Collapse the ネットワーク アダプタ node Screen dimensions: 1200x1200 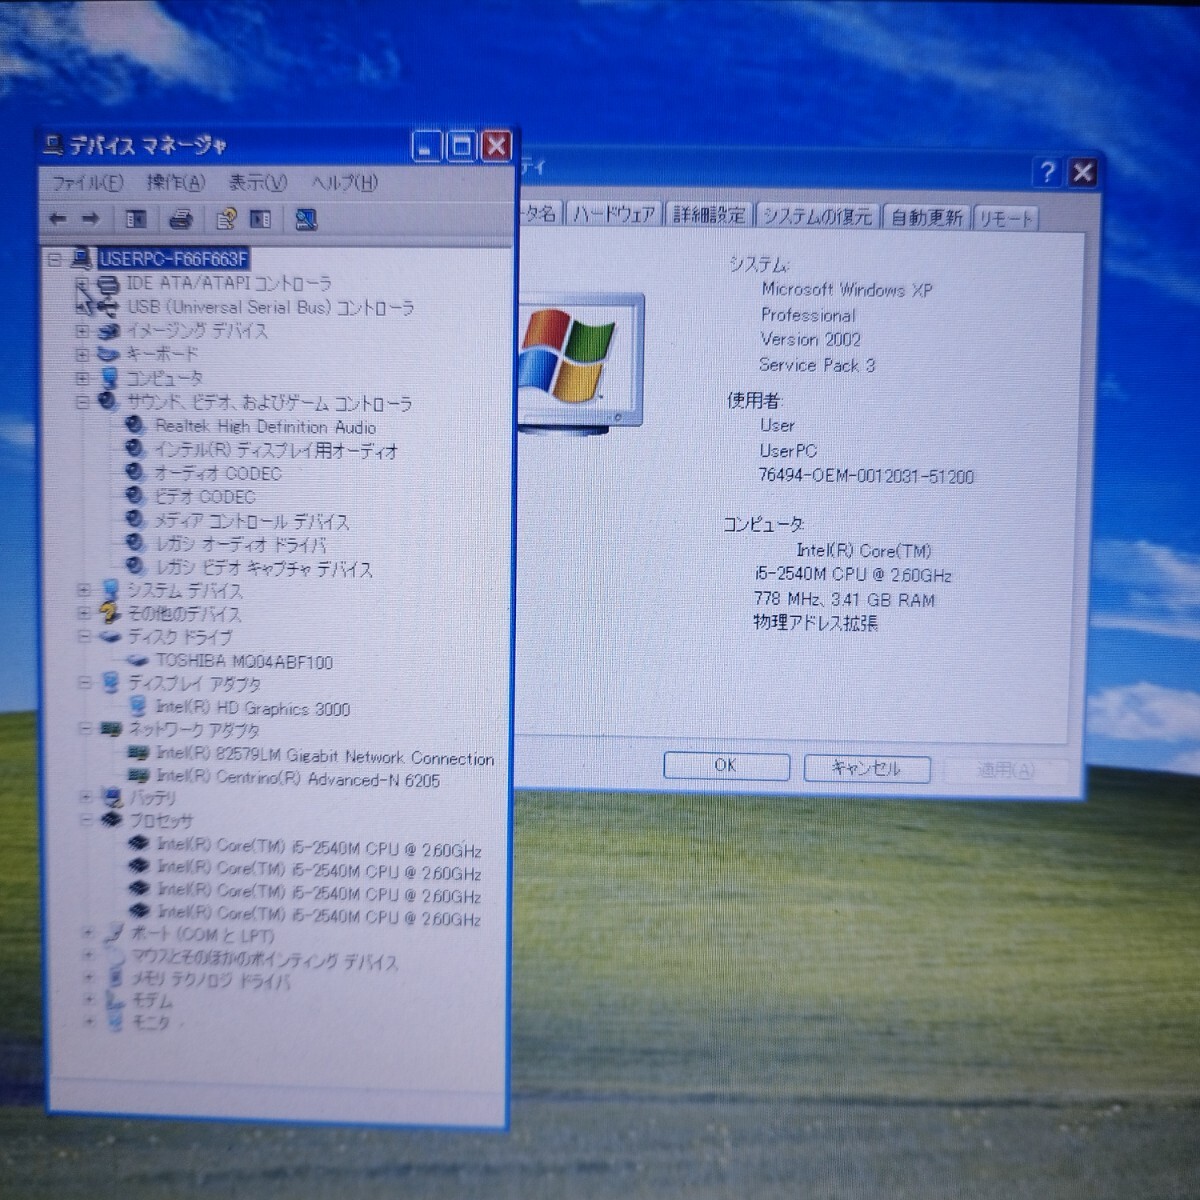pos(85,730)
